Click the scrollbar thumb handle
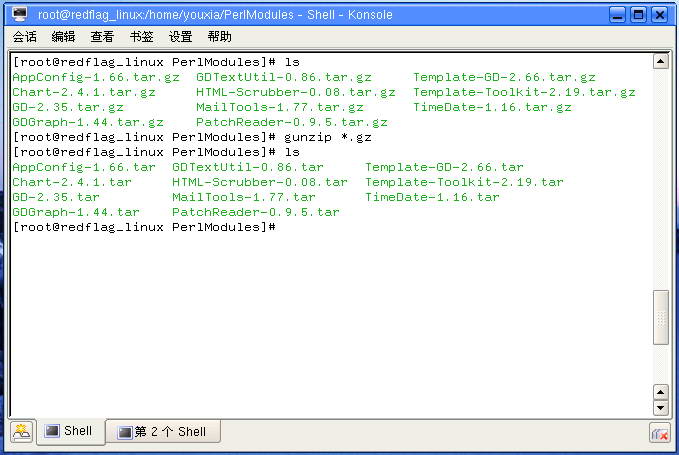679x455 pixels. (660, 318)
